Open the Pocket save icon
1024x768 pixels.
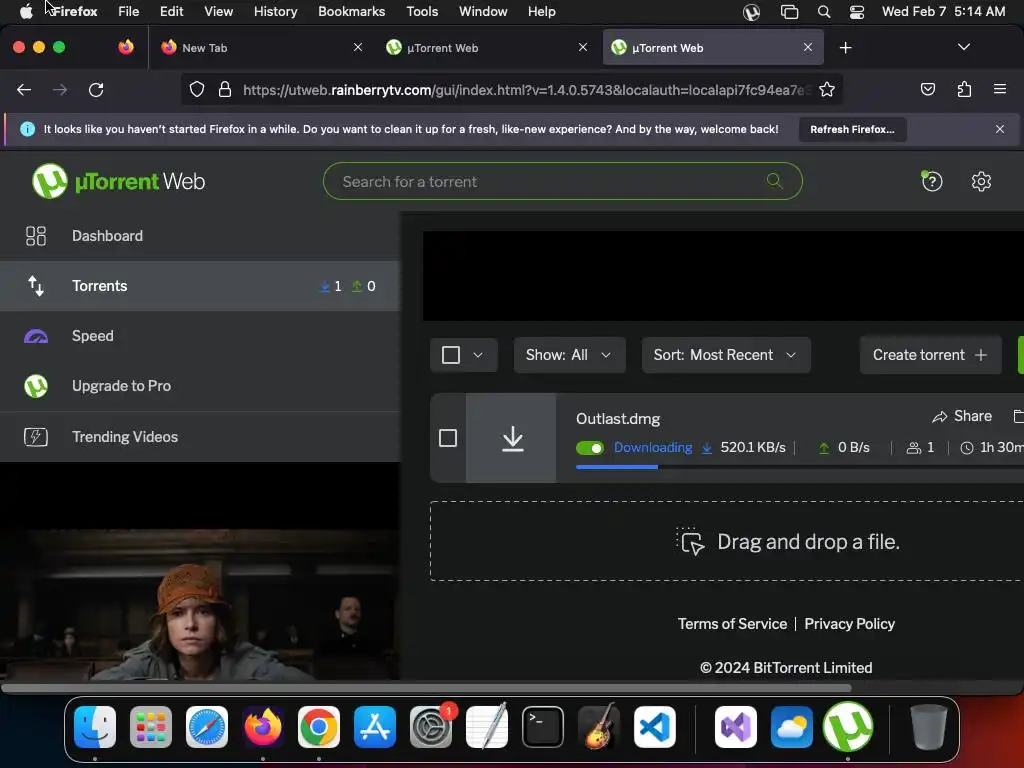(x=927, y=89)
